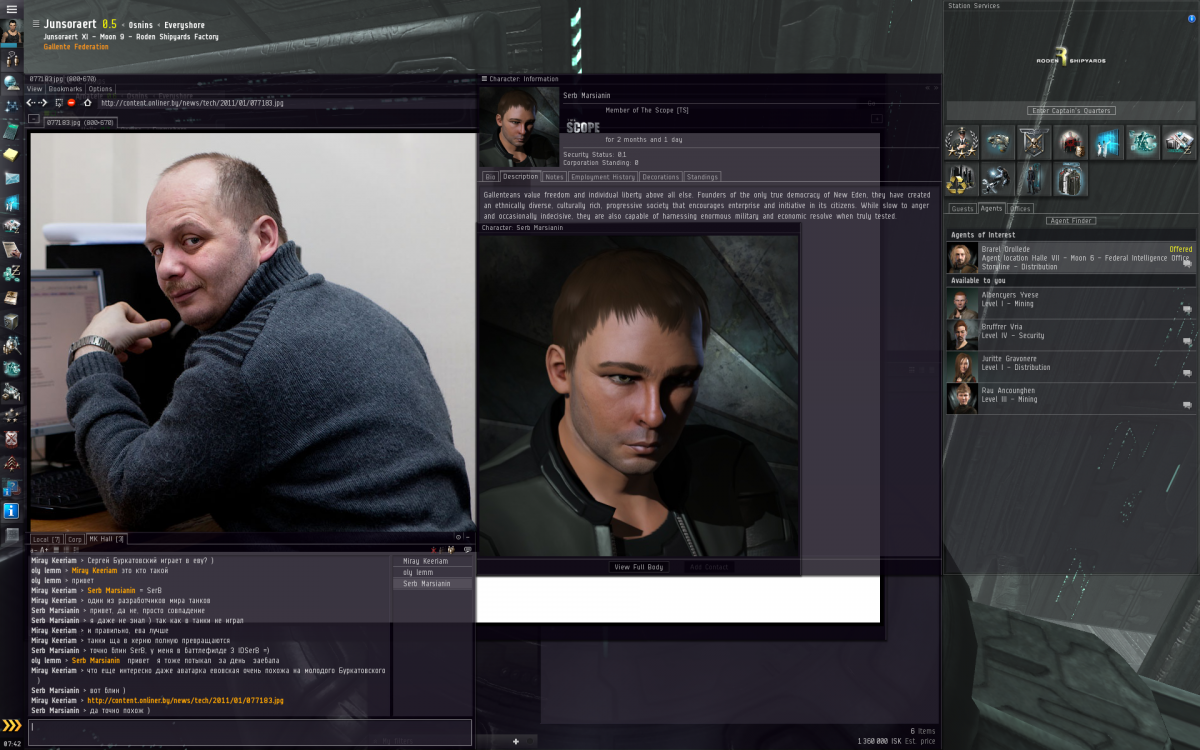Select the 077183.jpg browser tab
Screen dimensions: 1200x750
pyautogui.click(x=80, y=123)
